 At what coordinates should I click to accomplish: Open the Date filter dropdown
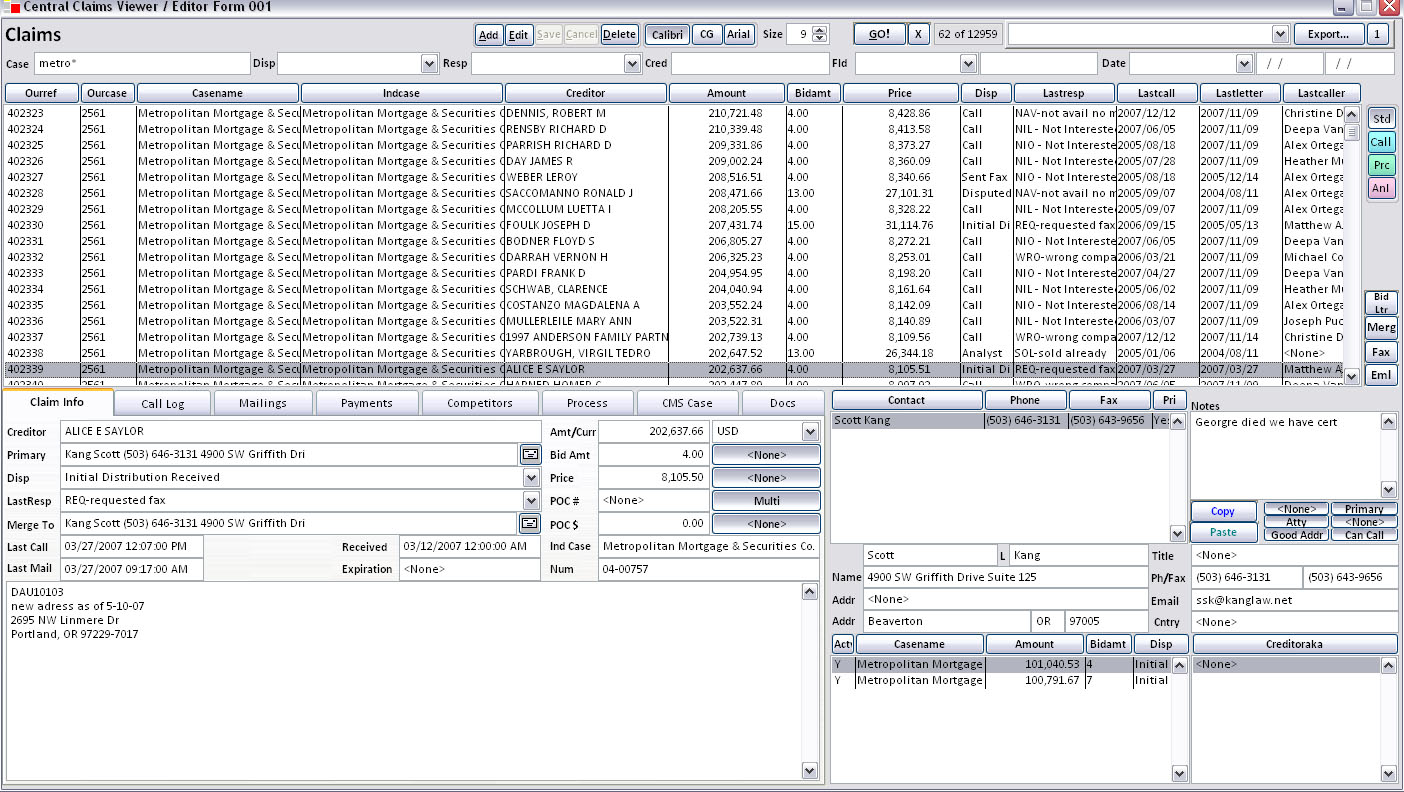coord(1244,64)
